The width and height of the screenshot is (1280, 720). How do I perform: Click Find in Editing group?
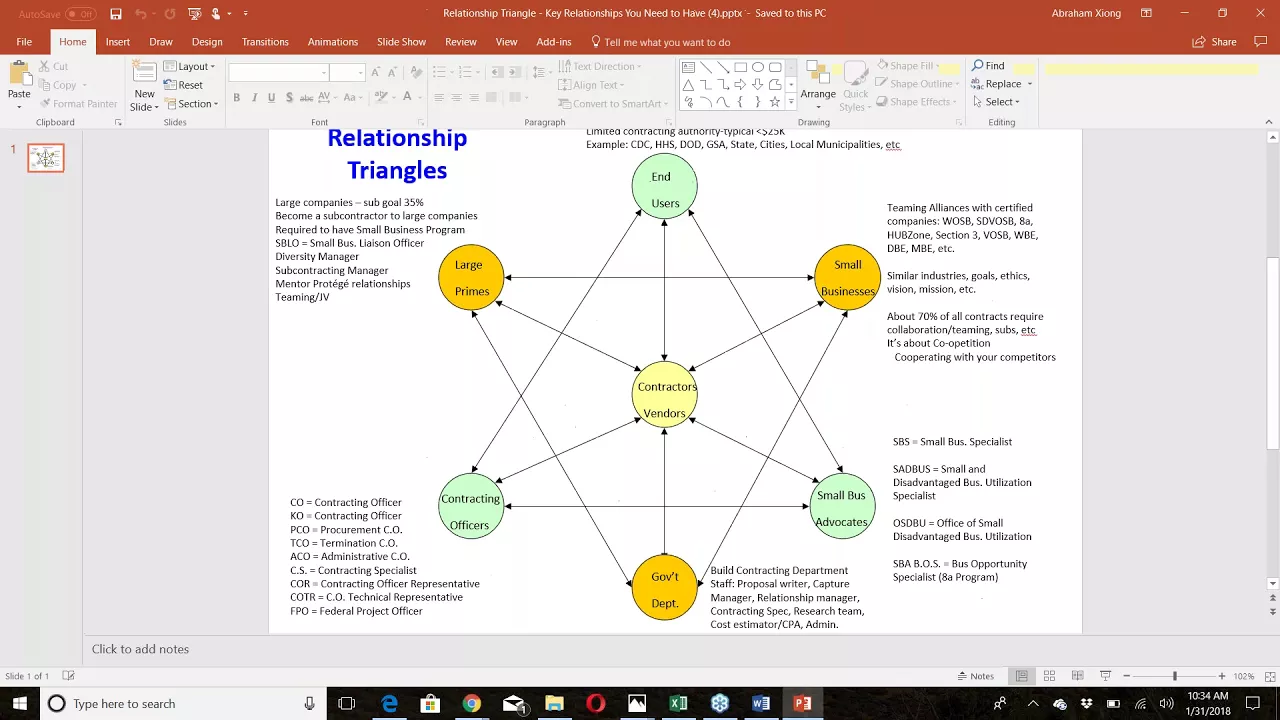[988, 66]
